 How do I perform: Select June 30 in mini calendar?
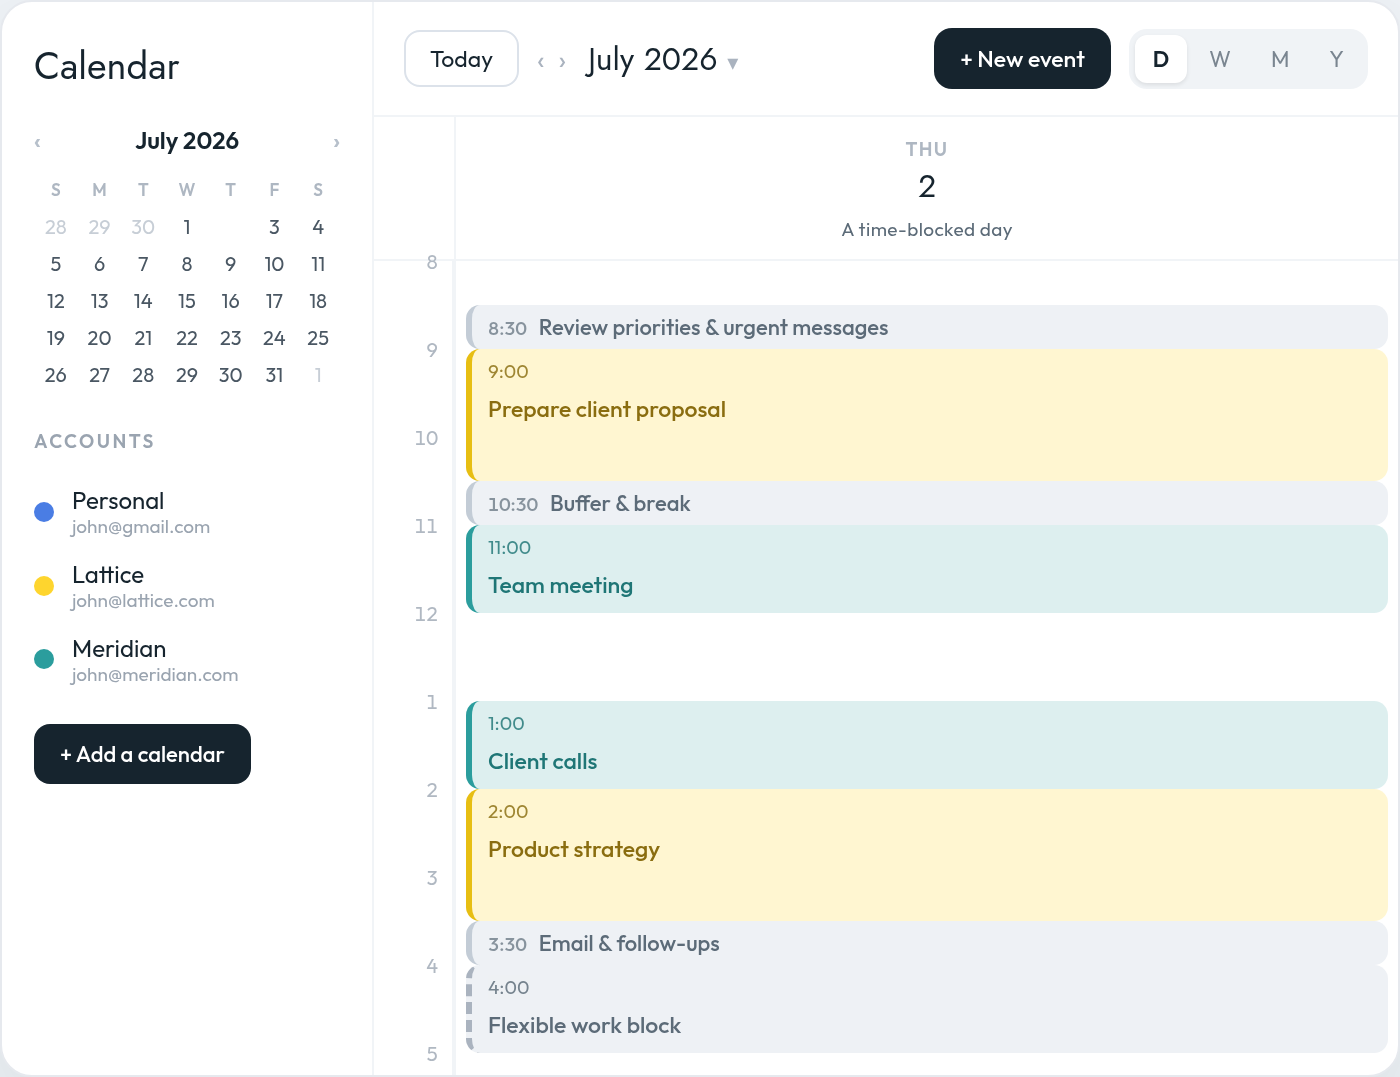click(143, 227)
